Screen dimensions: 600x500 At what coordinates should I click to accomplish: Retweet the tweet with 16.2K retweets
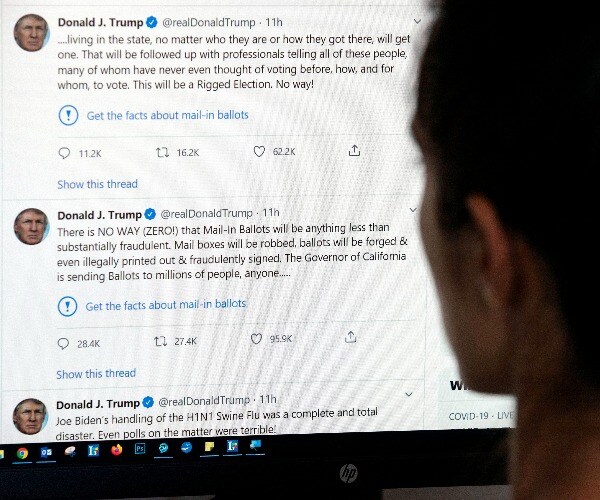[162, 153]
